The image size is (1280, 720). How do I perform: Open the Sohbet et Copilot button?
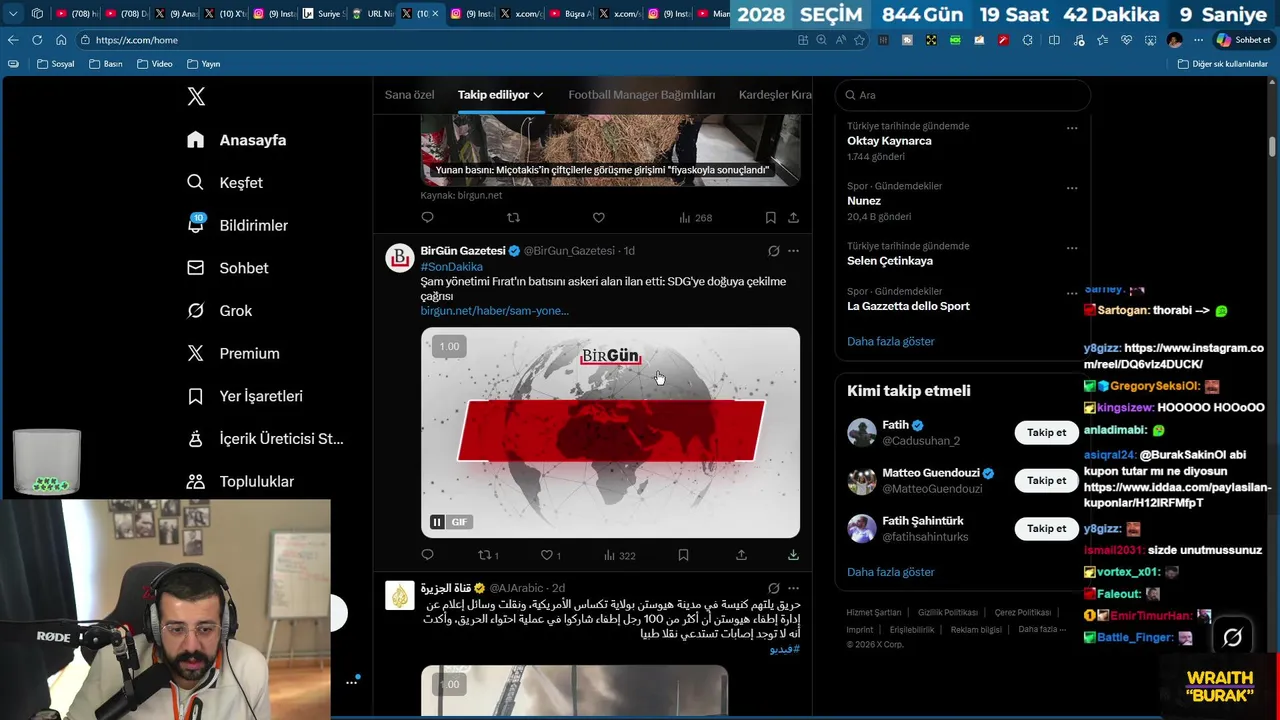(x=1243, y=40)
